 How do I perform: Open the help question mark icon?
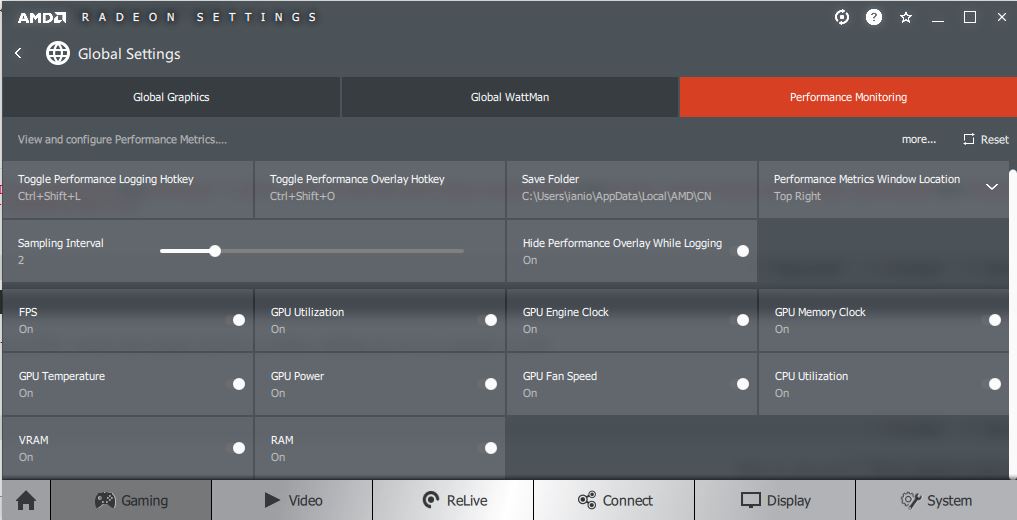[874, 17]
